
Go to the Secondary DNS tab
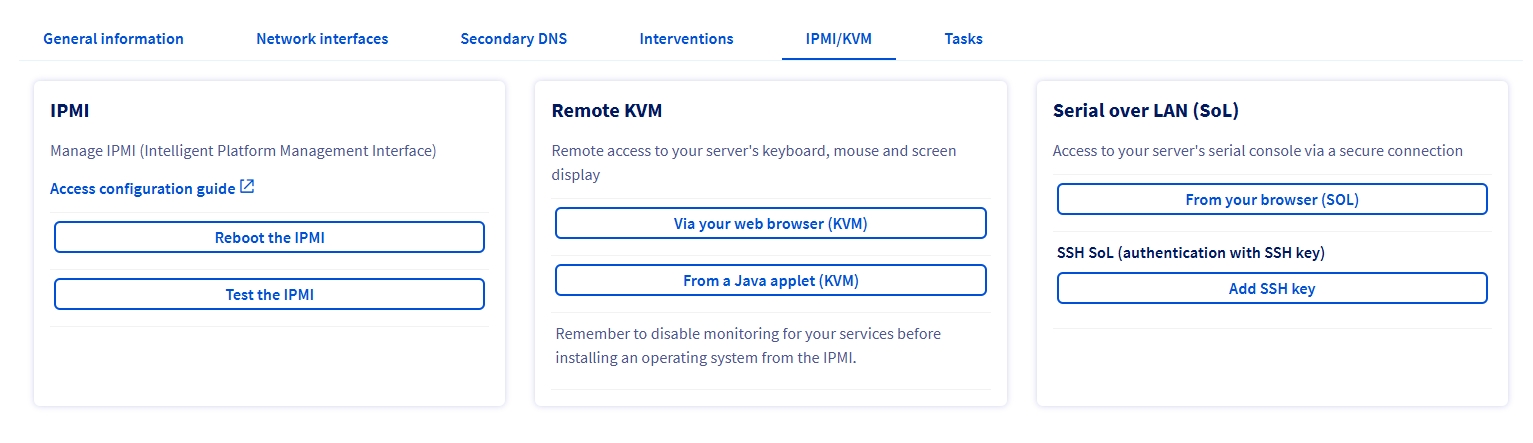[513, 39]
